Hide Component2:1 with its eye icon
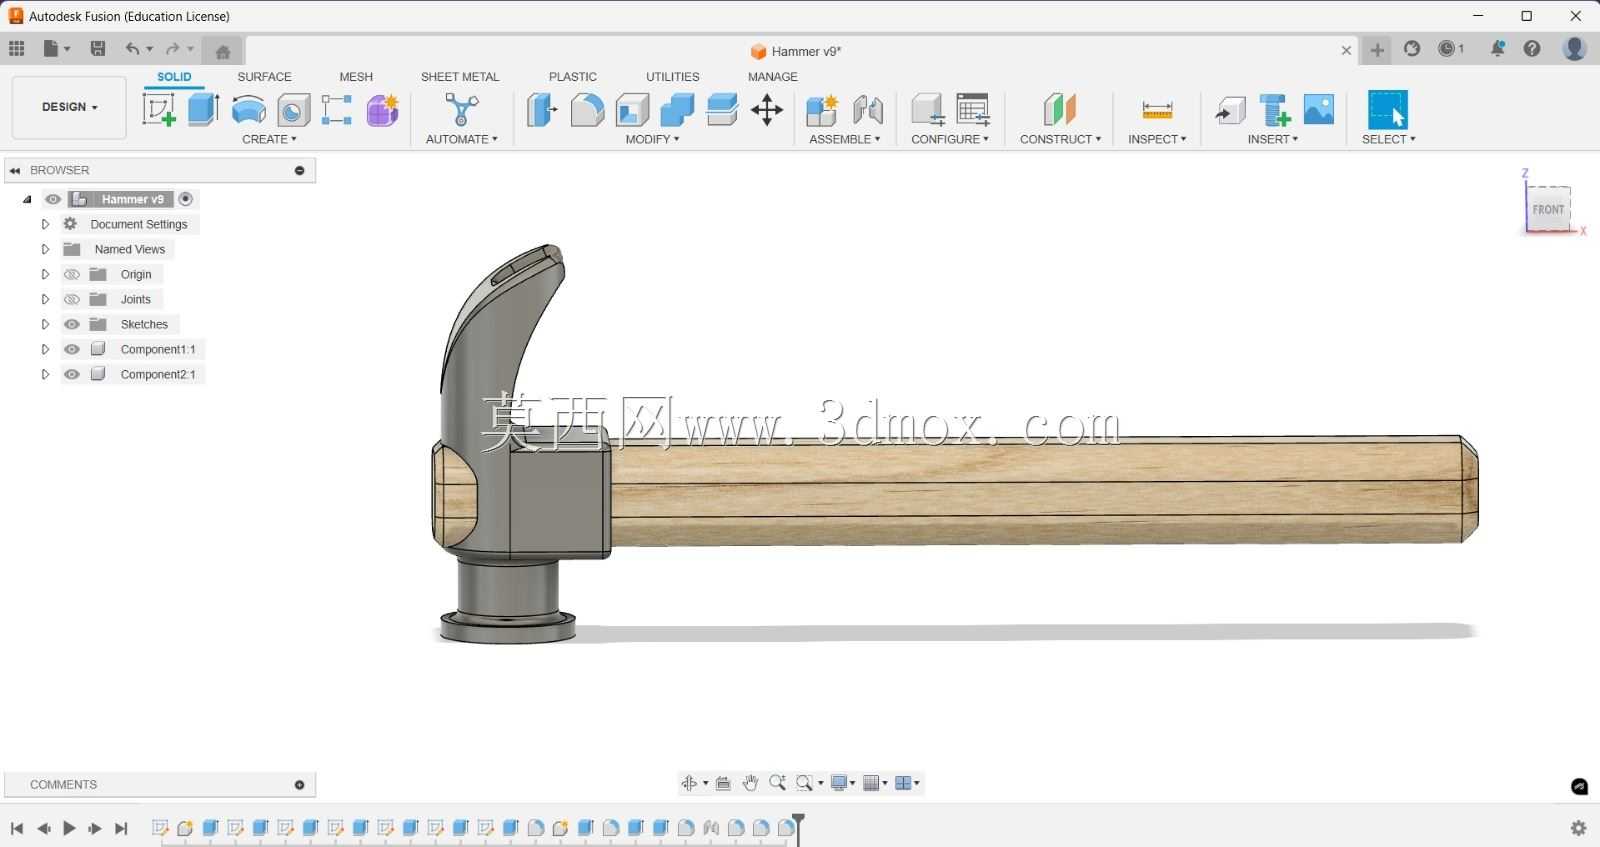Viewport: 1600px width, 847px height. [71, 374]
